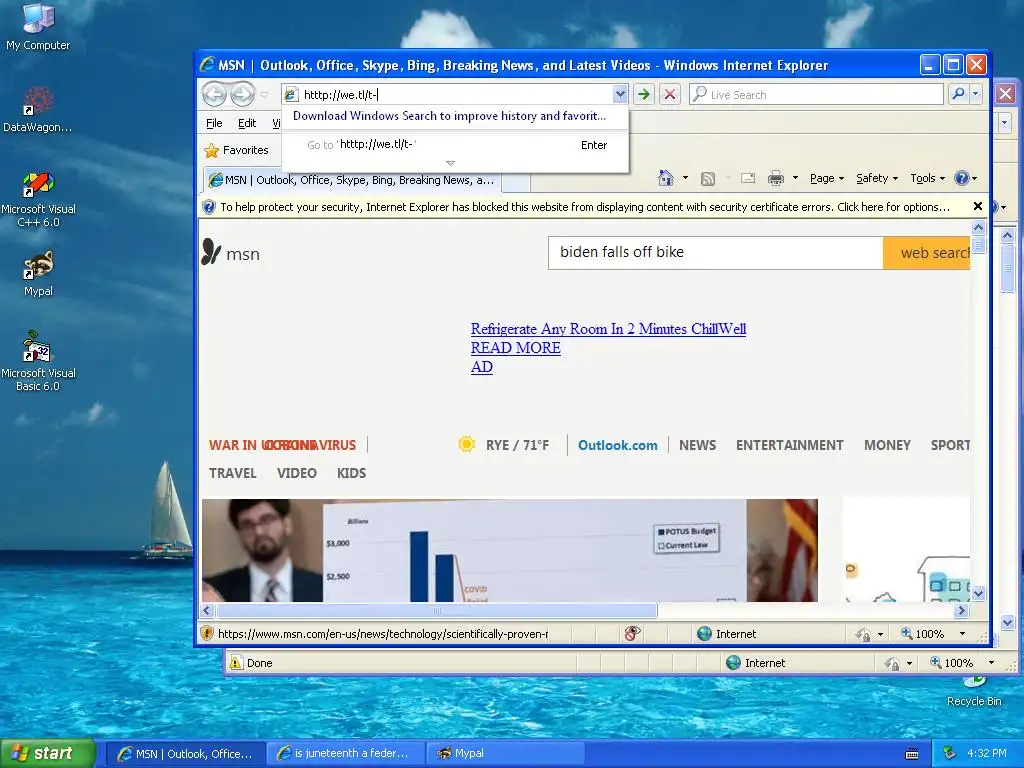Open the Page menu
The height and width of the screenshot is (768, 1024).
[827, 178]
